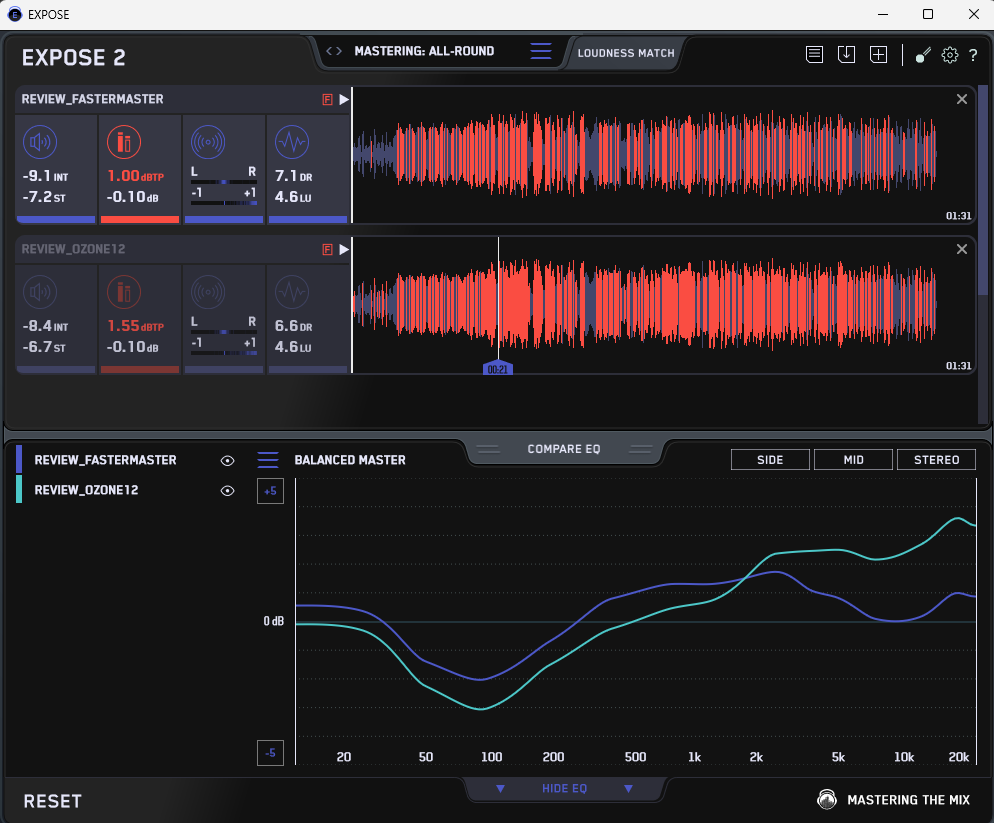Click red F icon on REVIEW_FASTERMASTER
The width and height of the screenshot is (994, 823).
[327, 100]
